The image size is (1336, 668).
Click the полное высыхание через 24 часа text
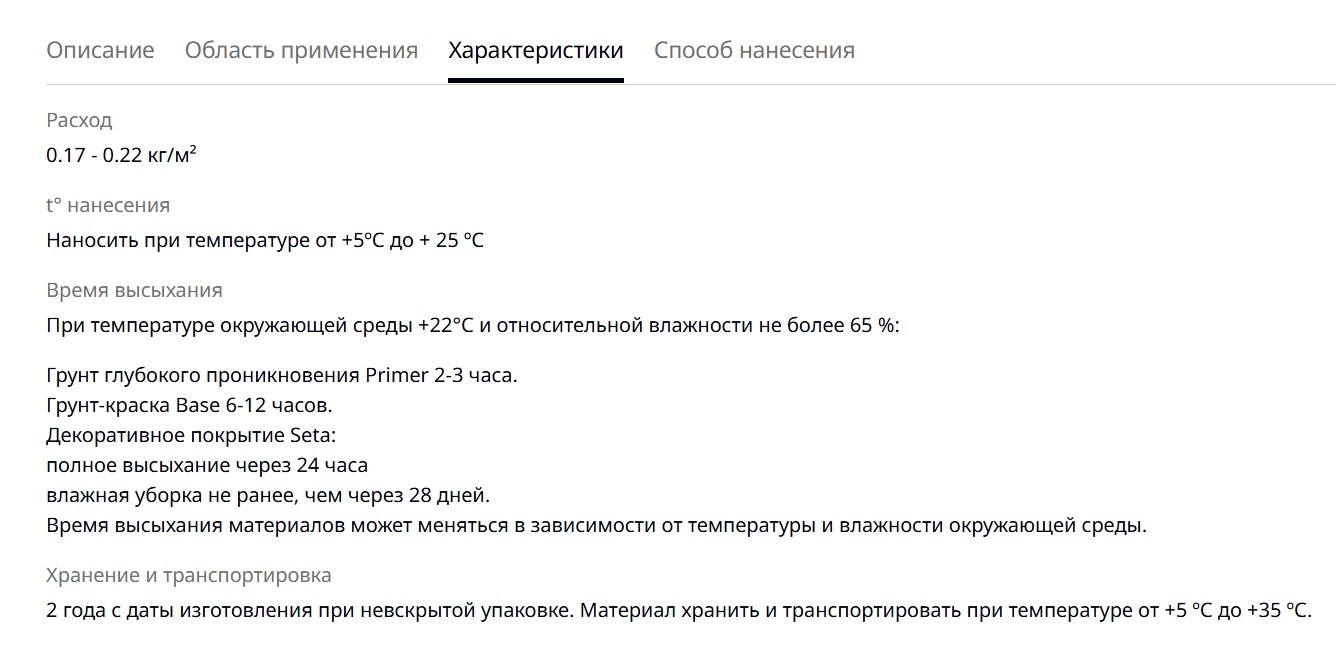(207, 465)
